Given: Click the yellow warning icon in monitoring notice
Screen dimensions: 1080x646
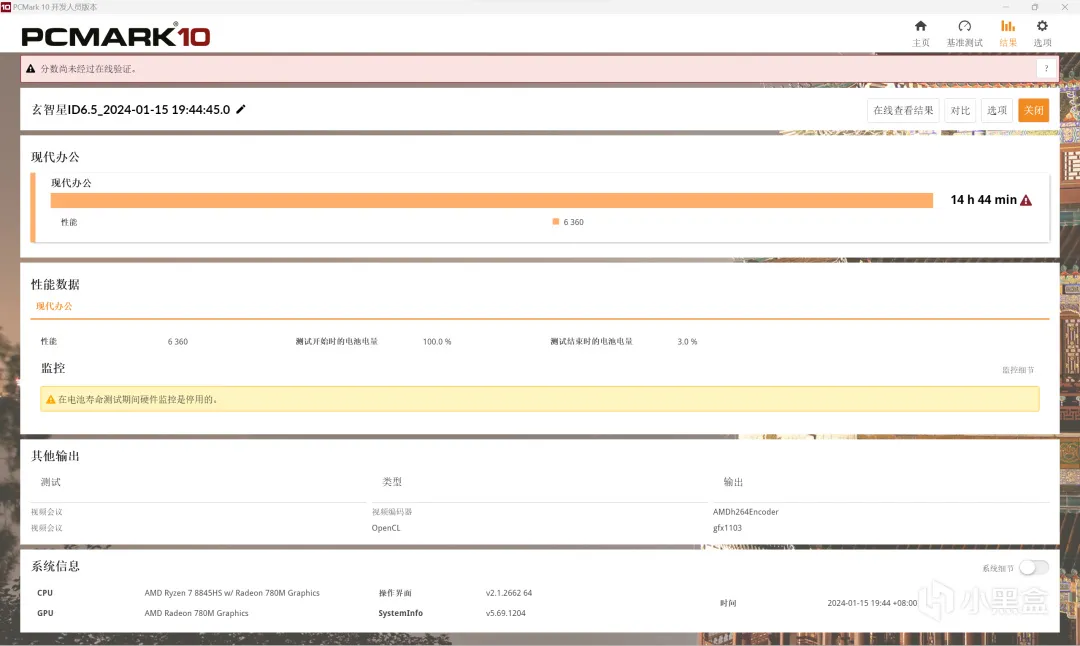Looking at the screenshot, I should click(x=50, y=399).
